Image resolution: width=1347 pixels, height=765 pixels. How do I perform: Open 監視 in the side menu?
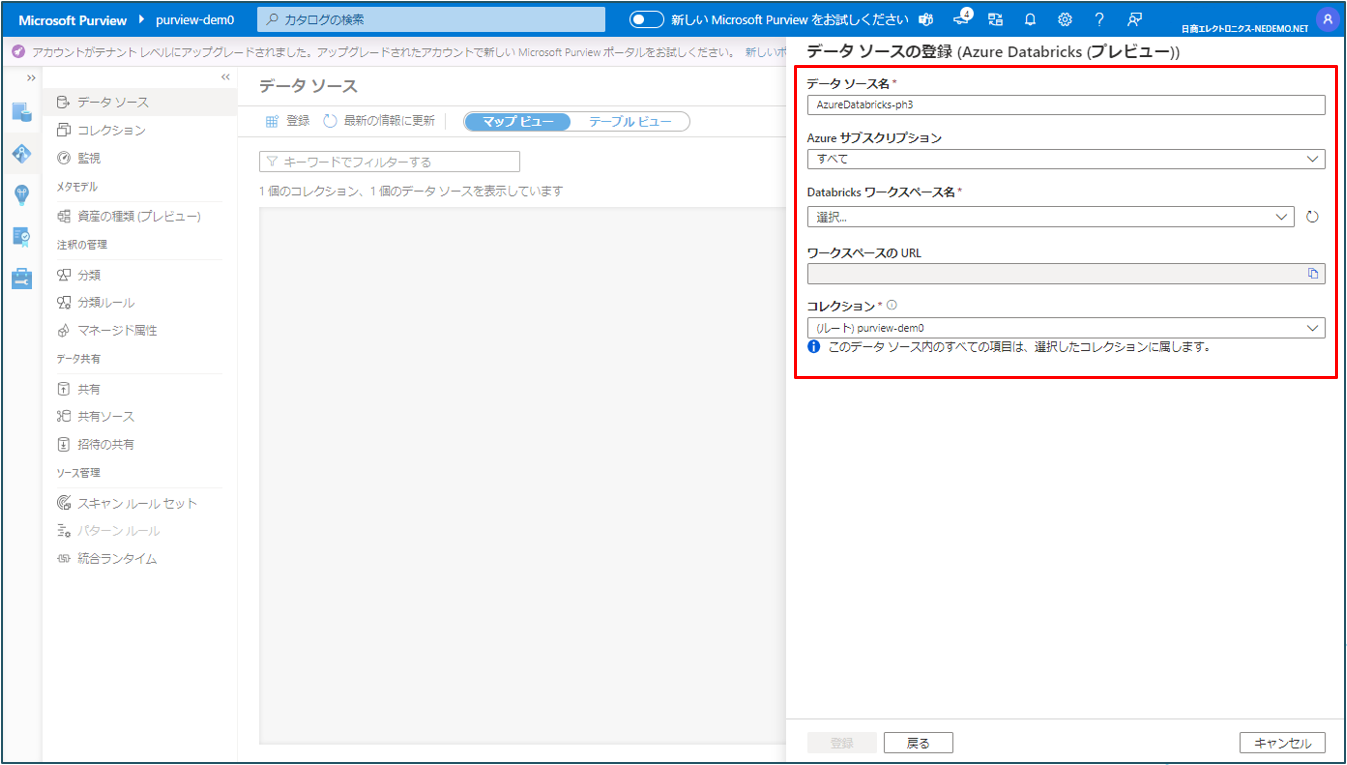click(140, 158)
